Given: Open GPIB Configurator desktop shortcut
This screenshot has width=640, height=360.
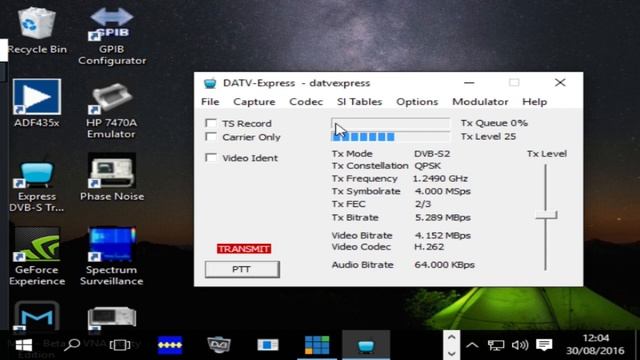Looking at the screenshot, I should point(111,36).
